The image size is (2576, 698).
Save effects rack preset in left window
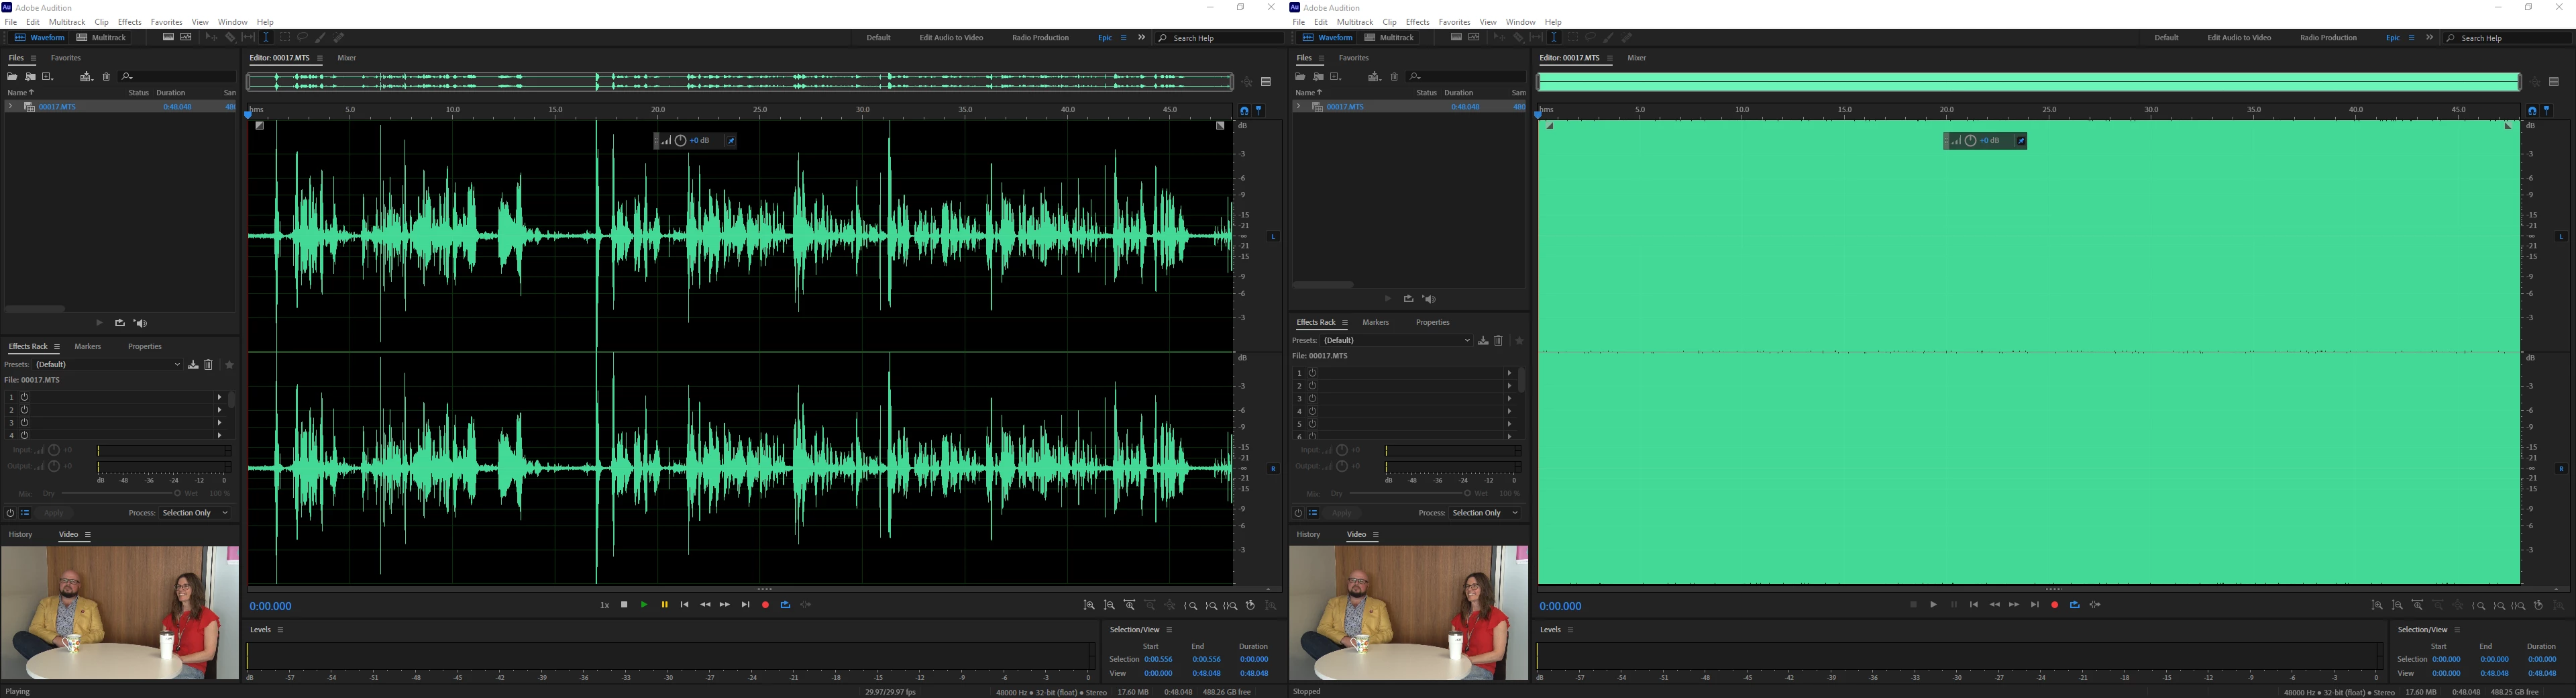coord(193,365)
